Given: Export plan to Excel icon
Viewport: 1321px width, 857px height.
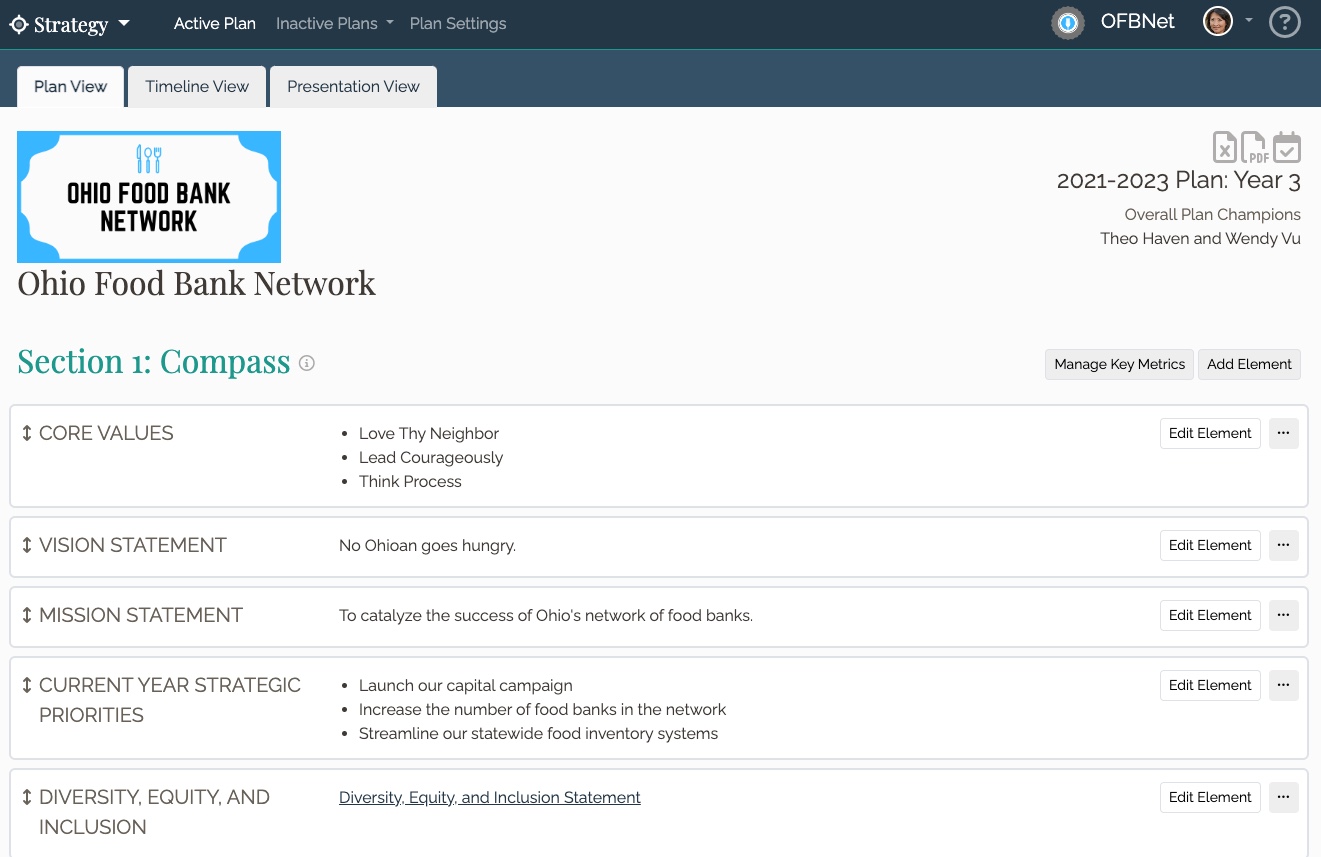Looking at the screenshot, I should [x=1225, y=147].
